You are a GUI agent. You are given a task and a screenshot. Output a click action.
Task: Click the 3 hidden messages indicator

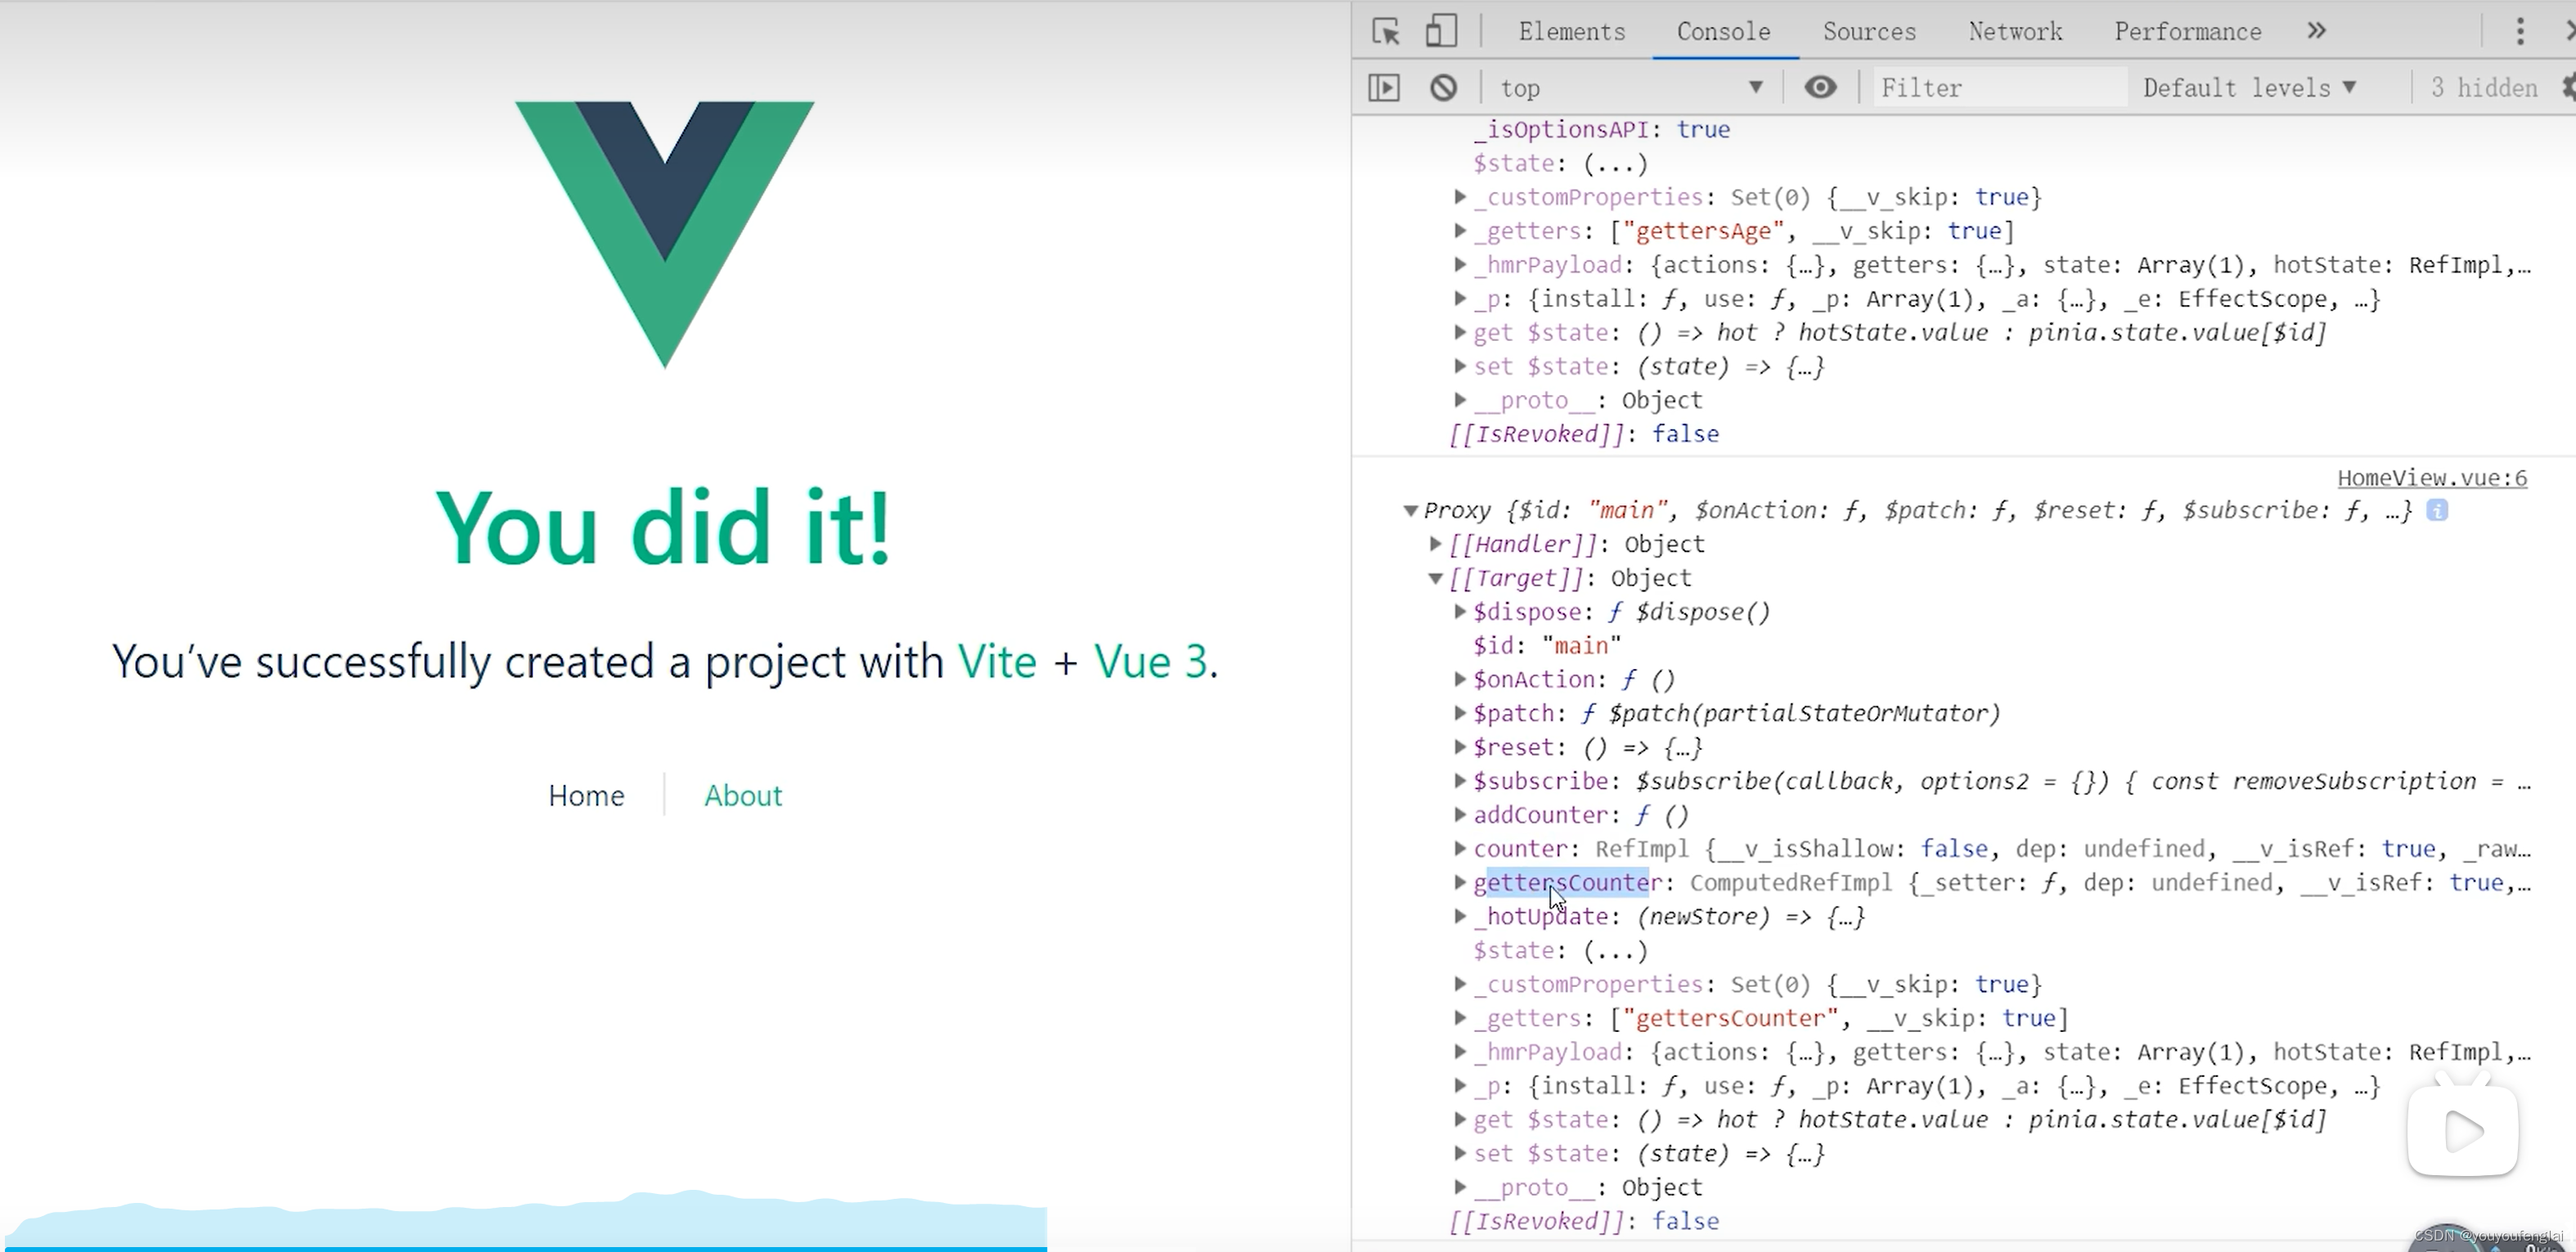(2484, 88)
